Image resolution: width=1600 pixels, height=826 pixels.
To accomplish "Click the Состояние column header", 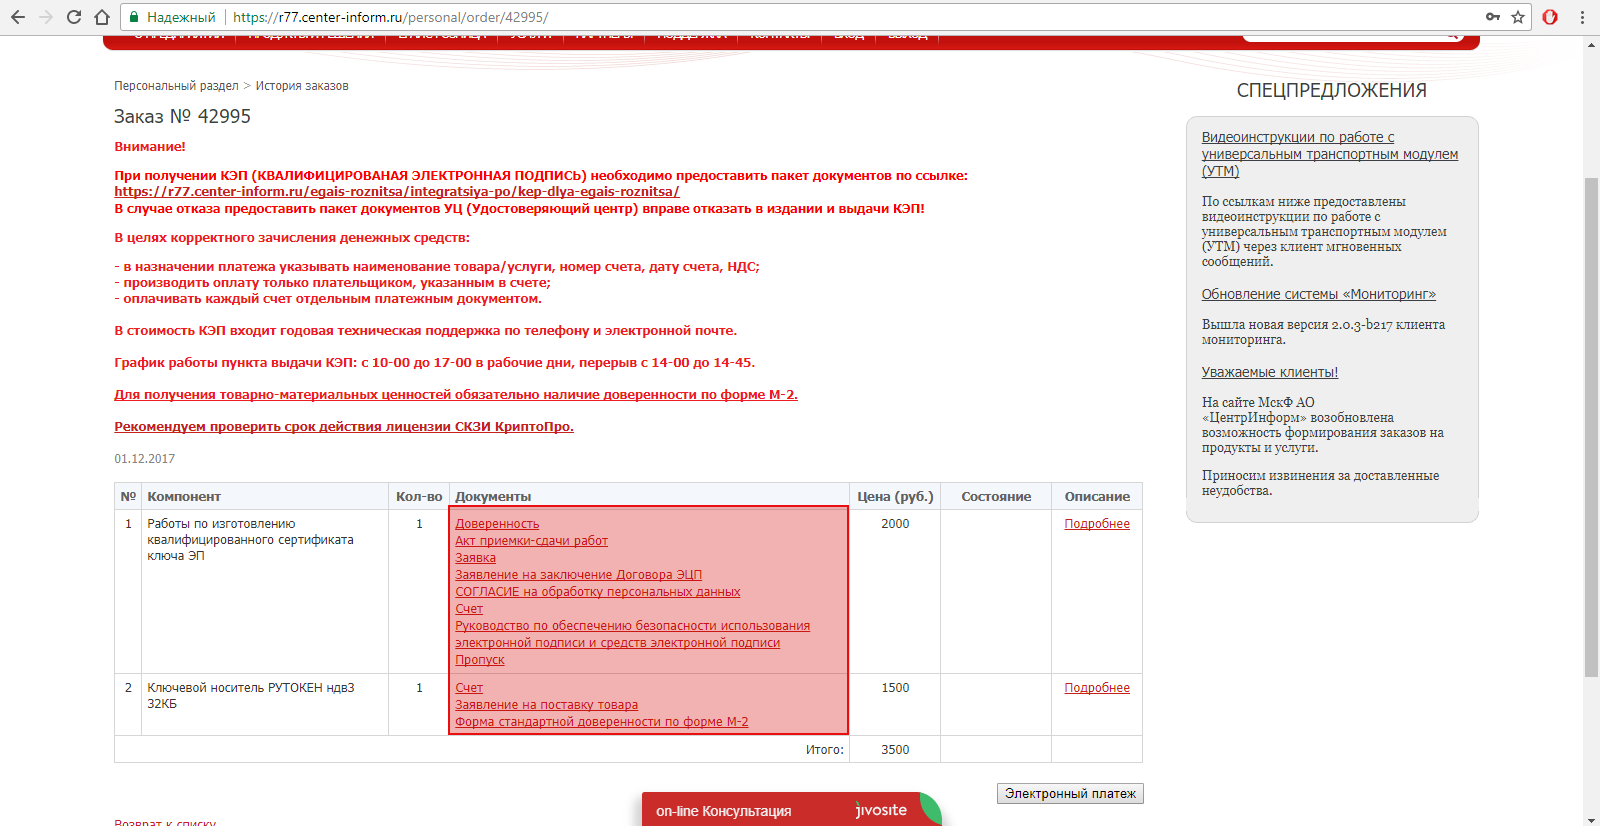I will [996, 497].
